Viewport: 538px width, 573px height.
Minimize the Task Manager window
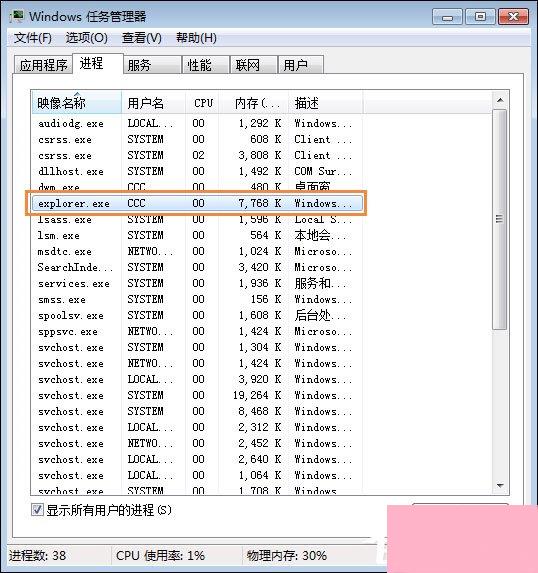coord(447,17)
